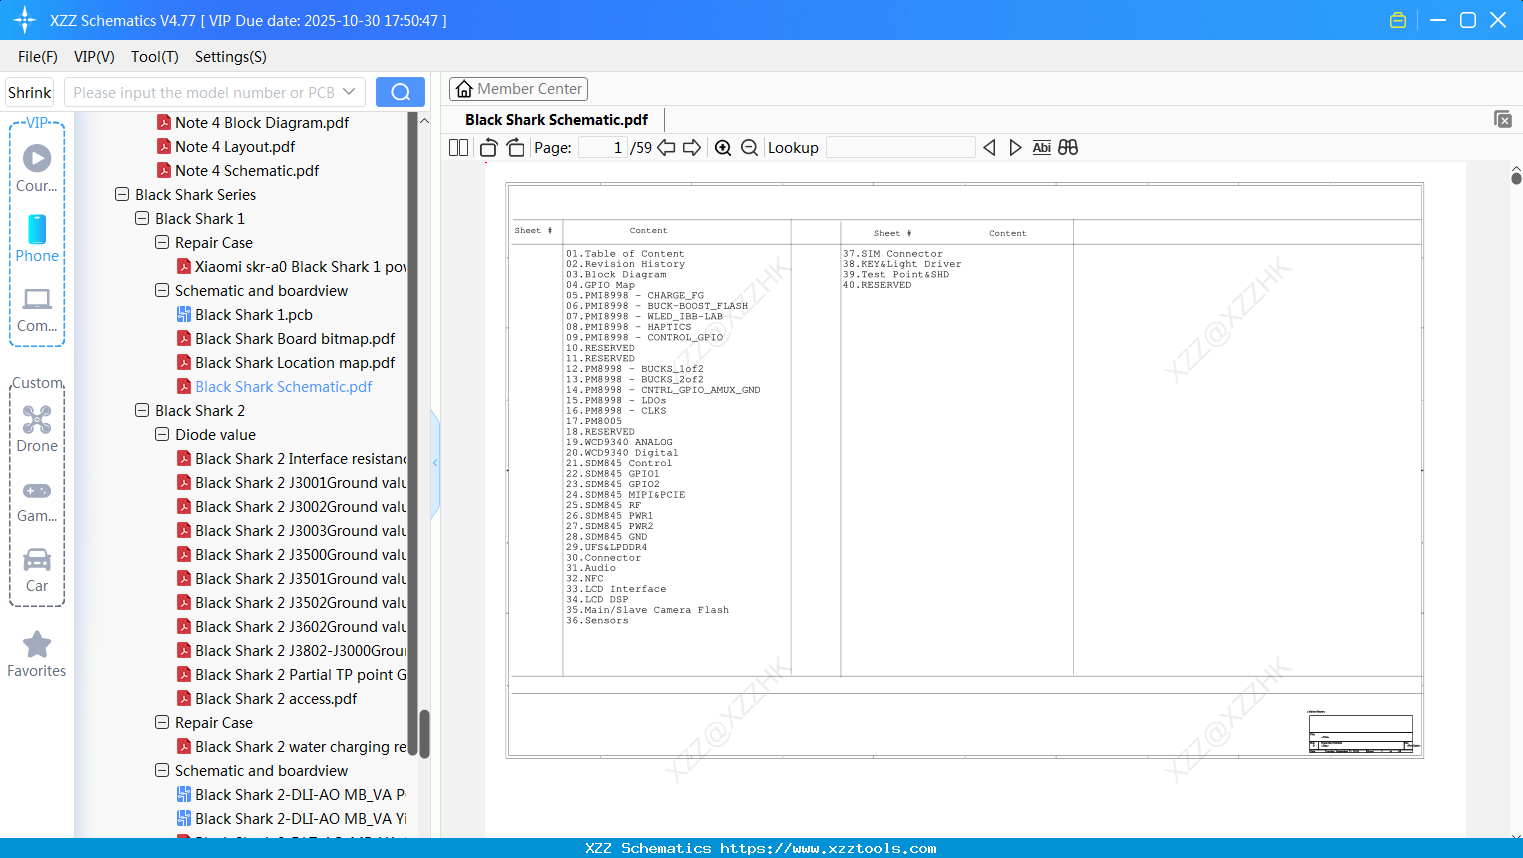1523x858 pixels.
Task: Select the Computer category icon
Action: pos(37,309)
